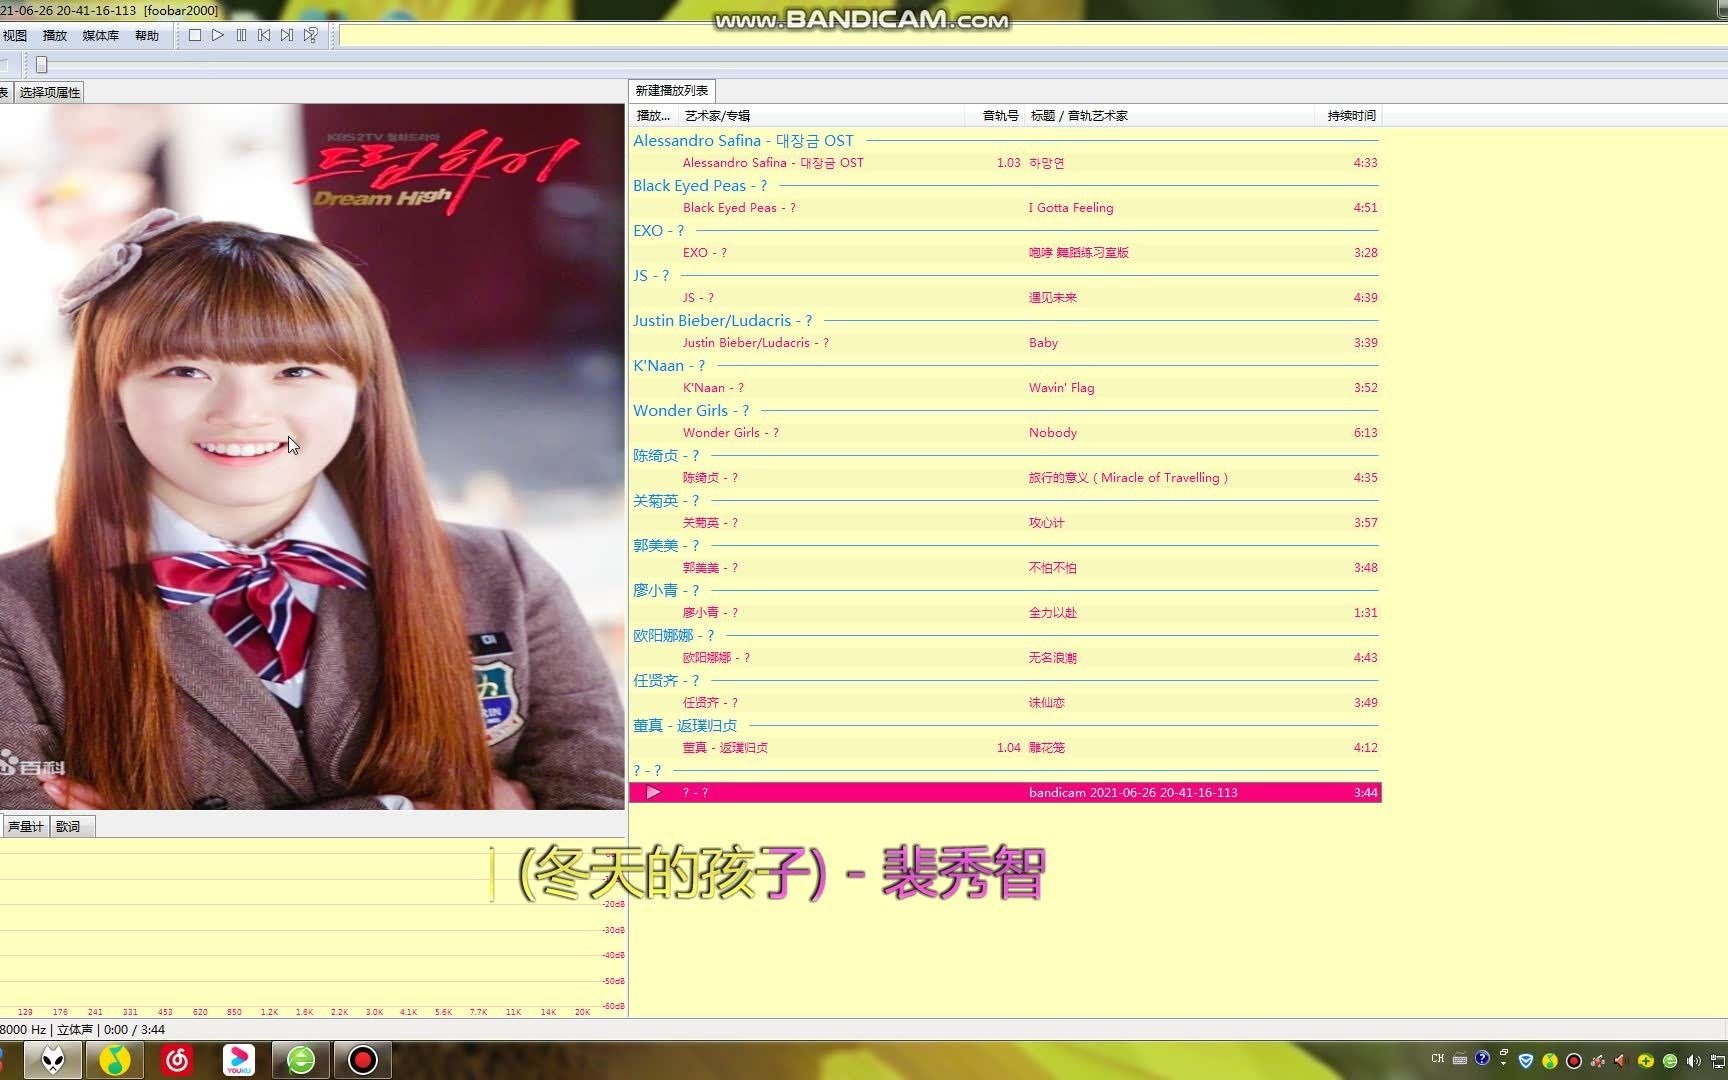The image size is (1728, 1080).
Task: Select the 'Baby' track by Justin Bieber
Action: click(1005, 343)
